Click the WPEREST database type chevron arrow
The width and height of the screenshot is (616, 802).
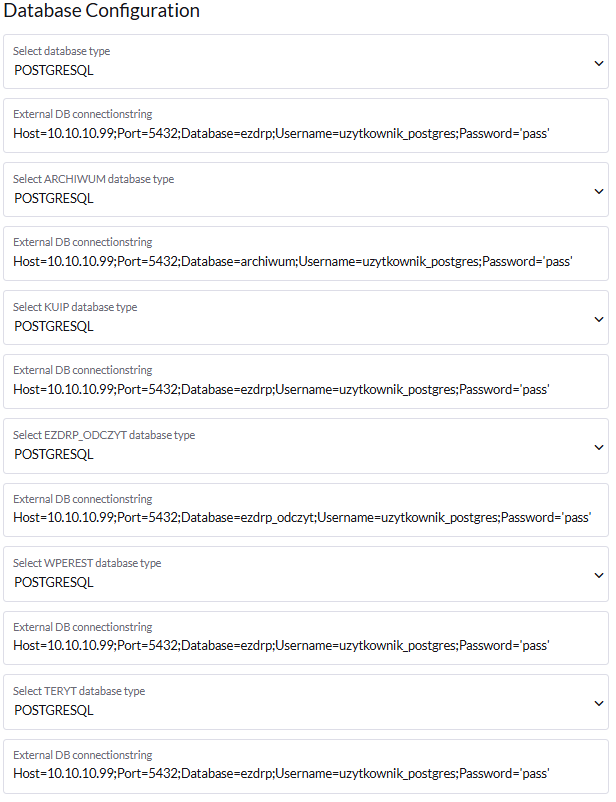pyautogui.click(x=599, y=575)
